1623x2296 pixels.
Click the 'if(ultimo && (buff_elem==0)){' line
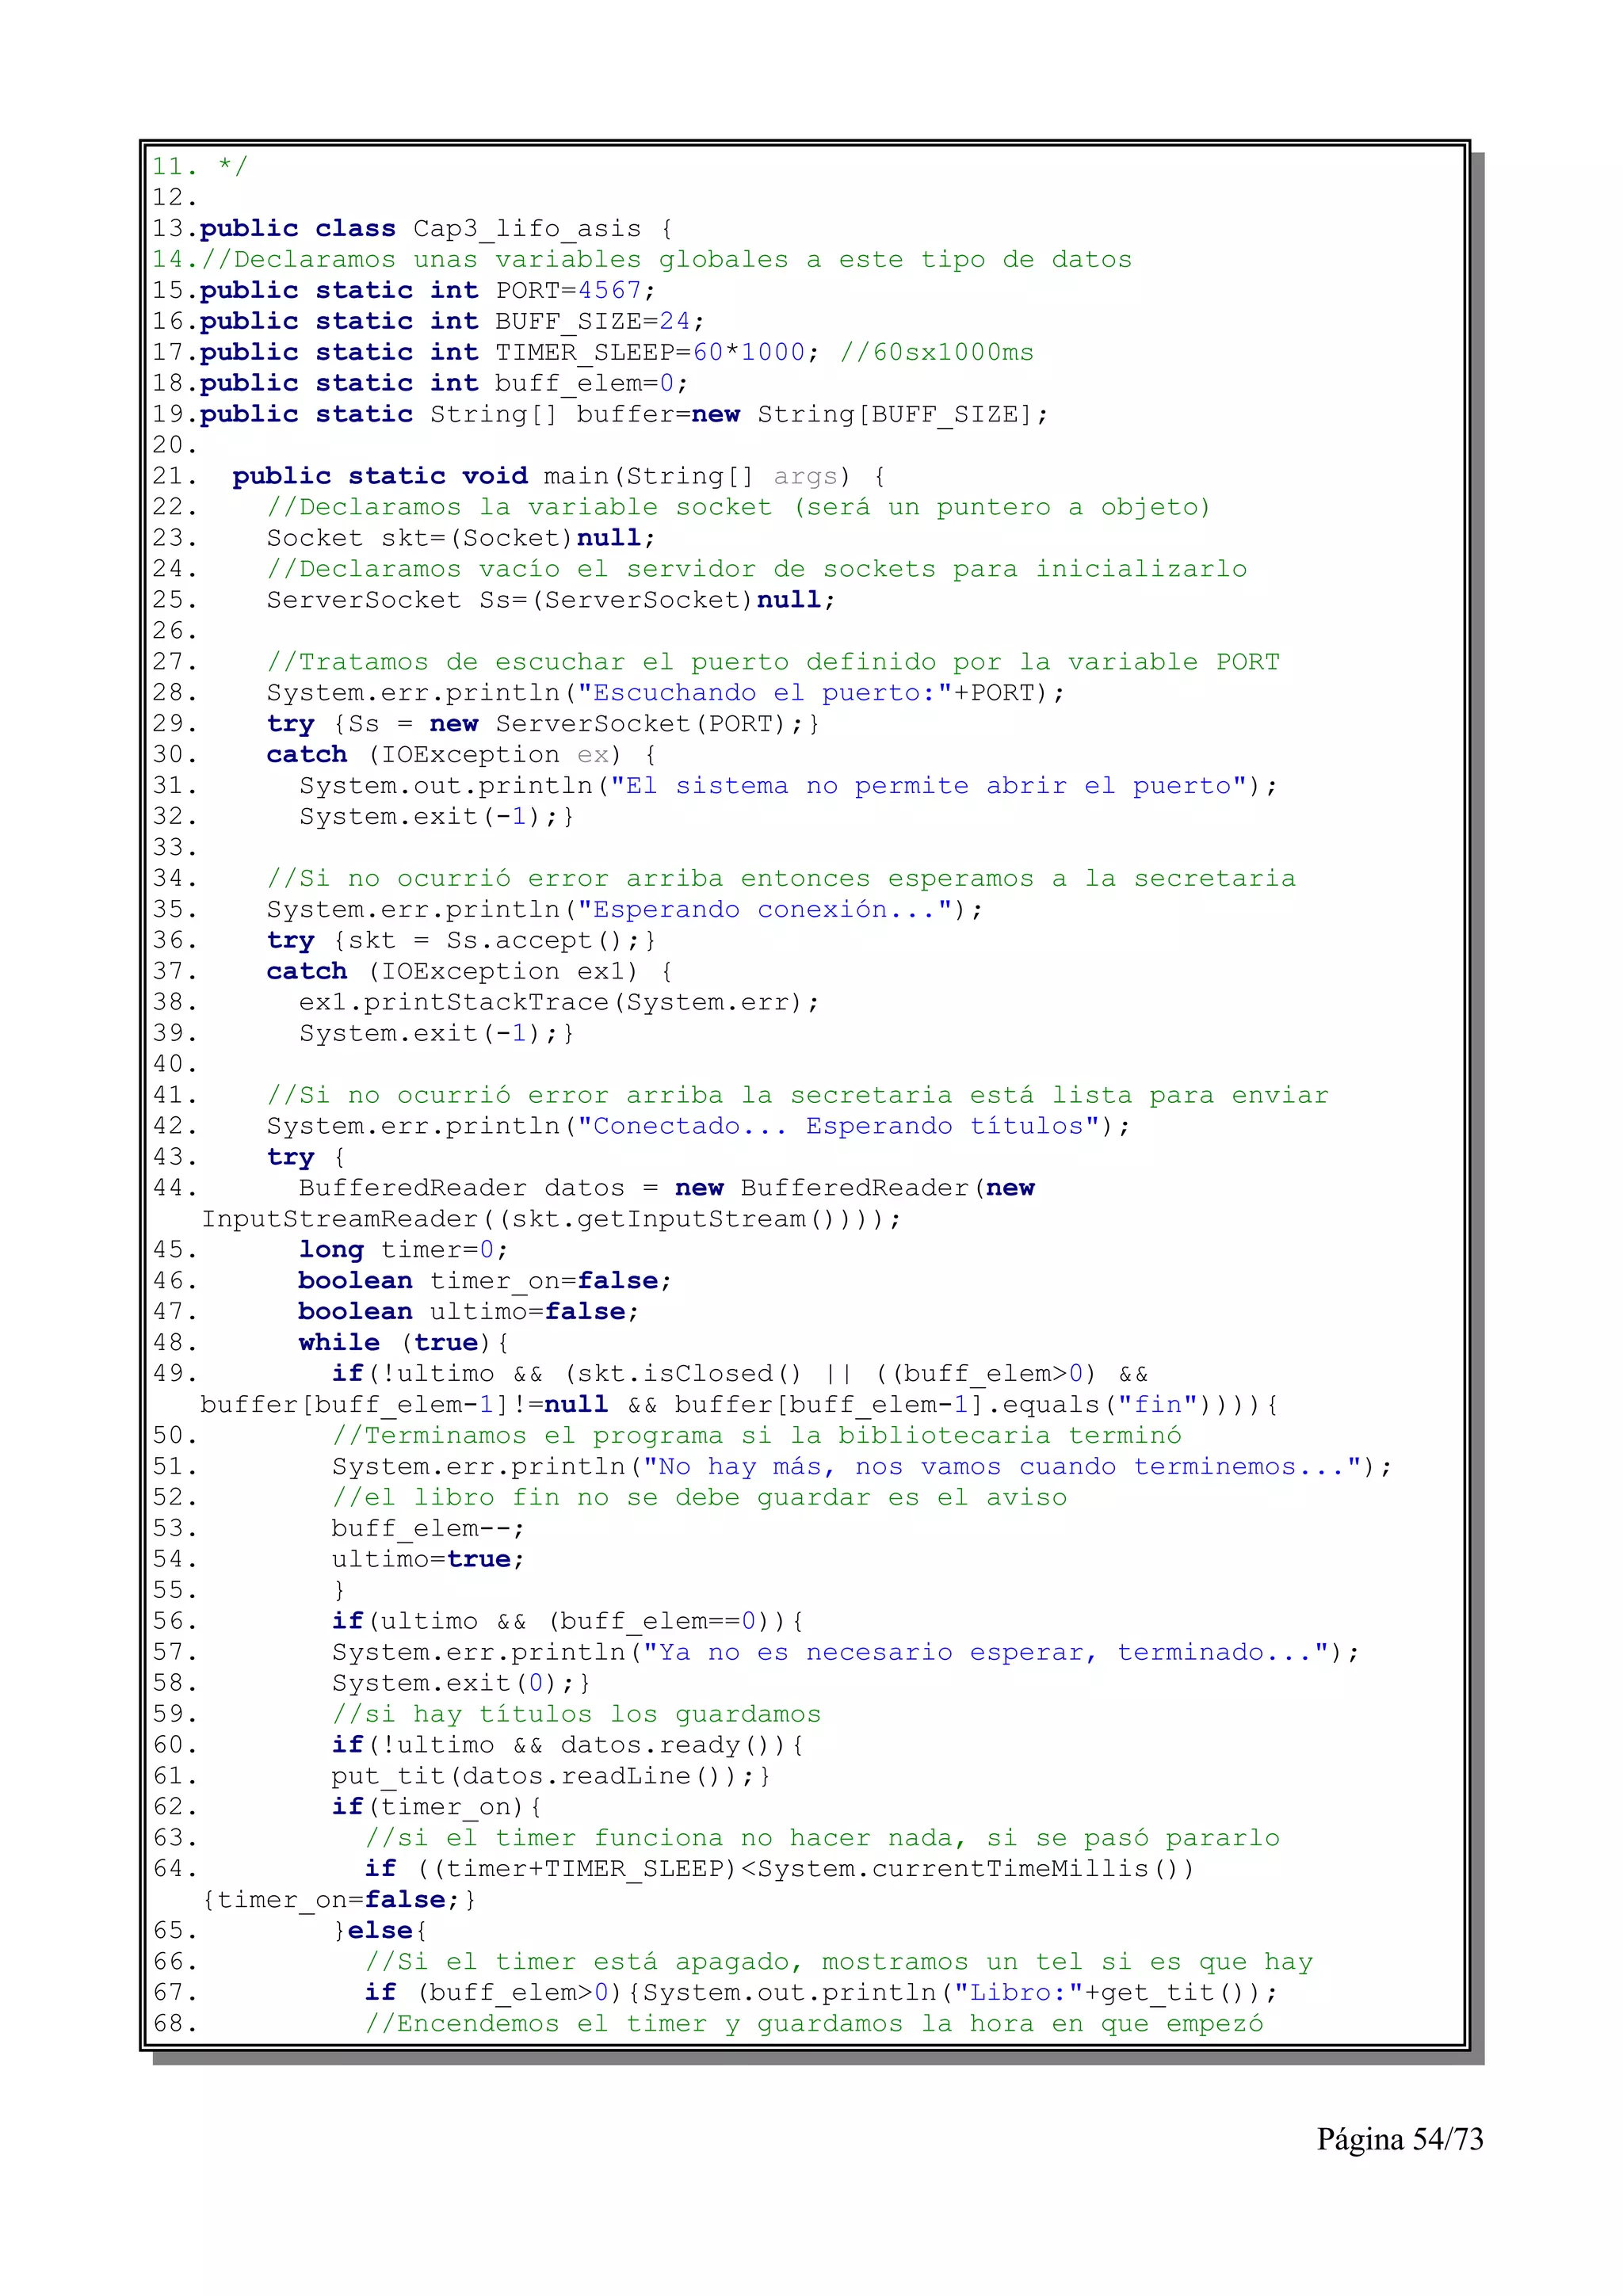tap(568, 1623)
